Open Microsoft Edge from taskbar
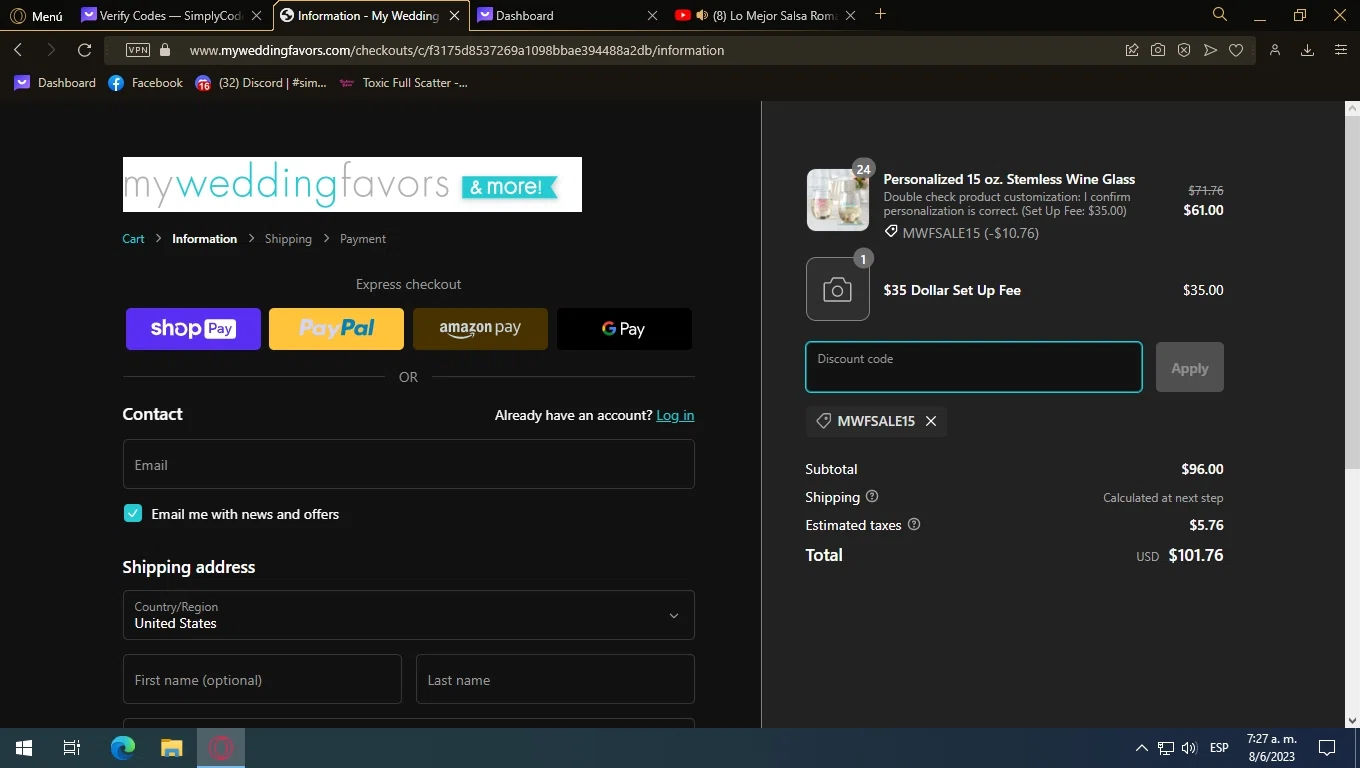 click(122, 748)
